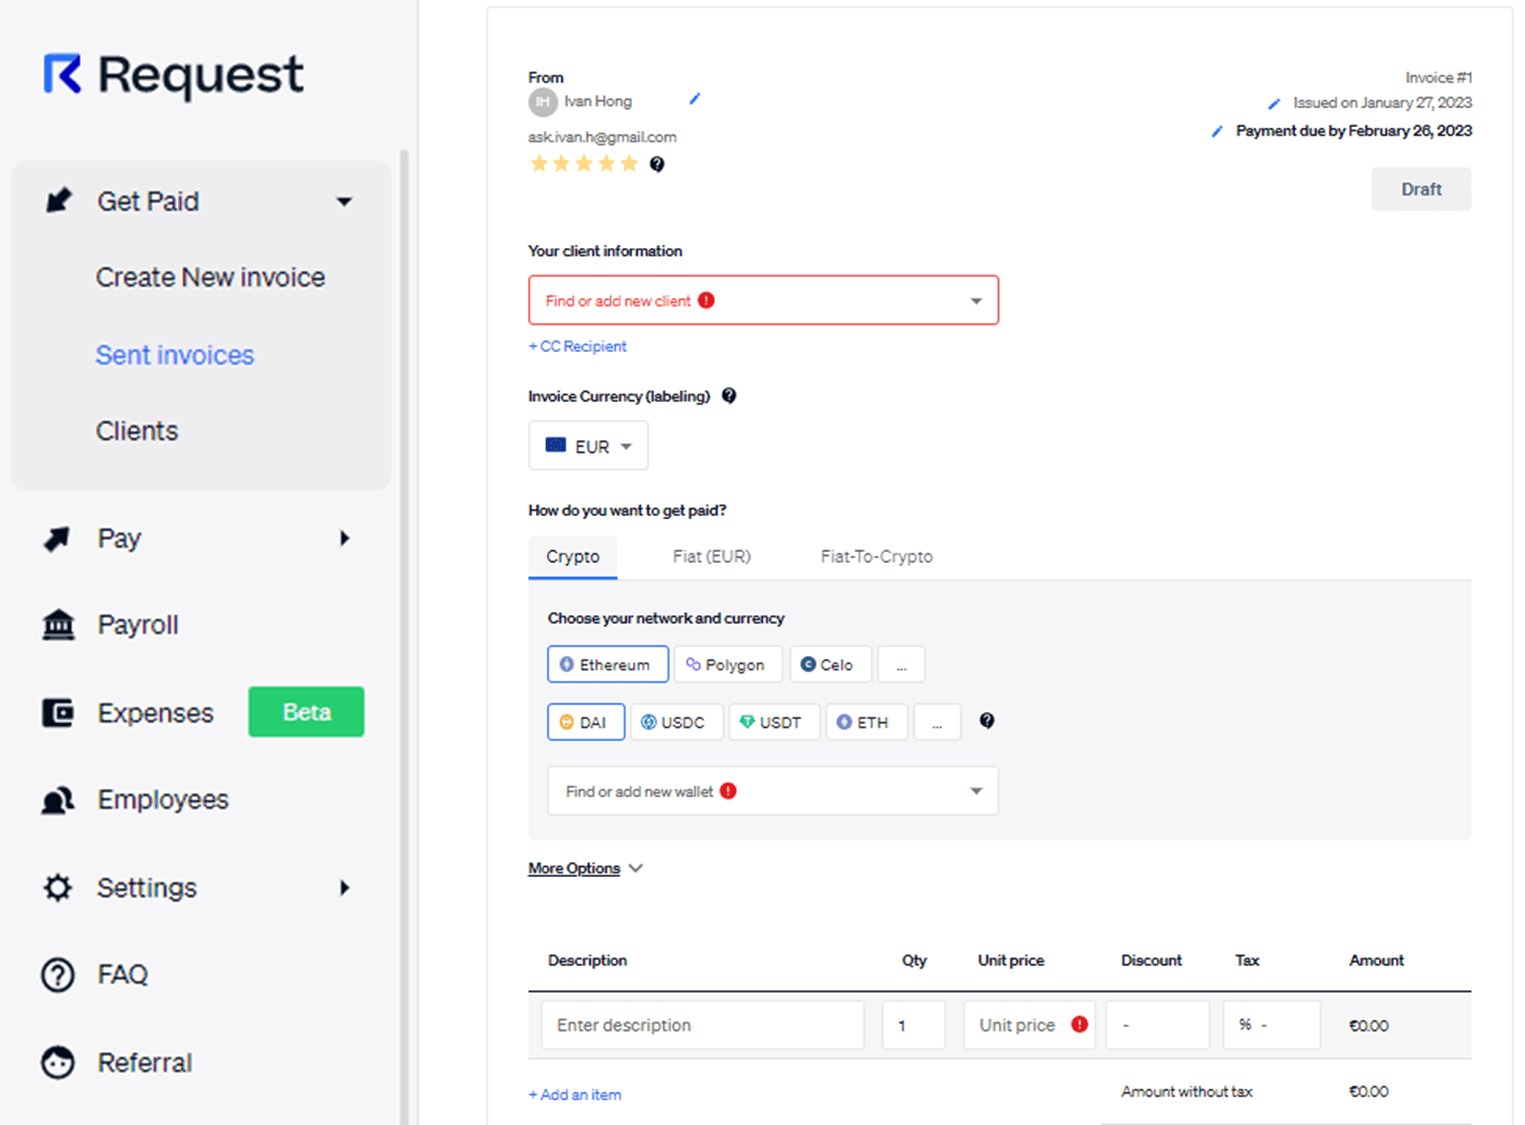Click the Beta badge next to Expenses
The image size is (1525, 1125).
(306, 712)
